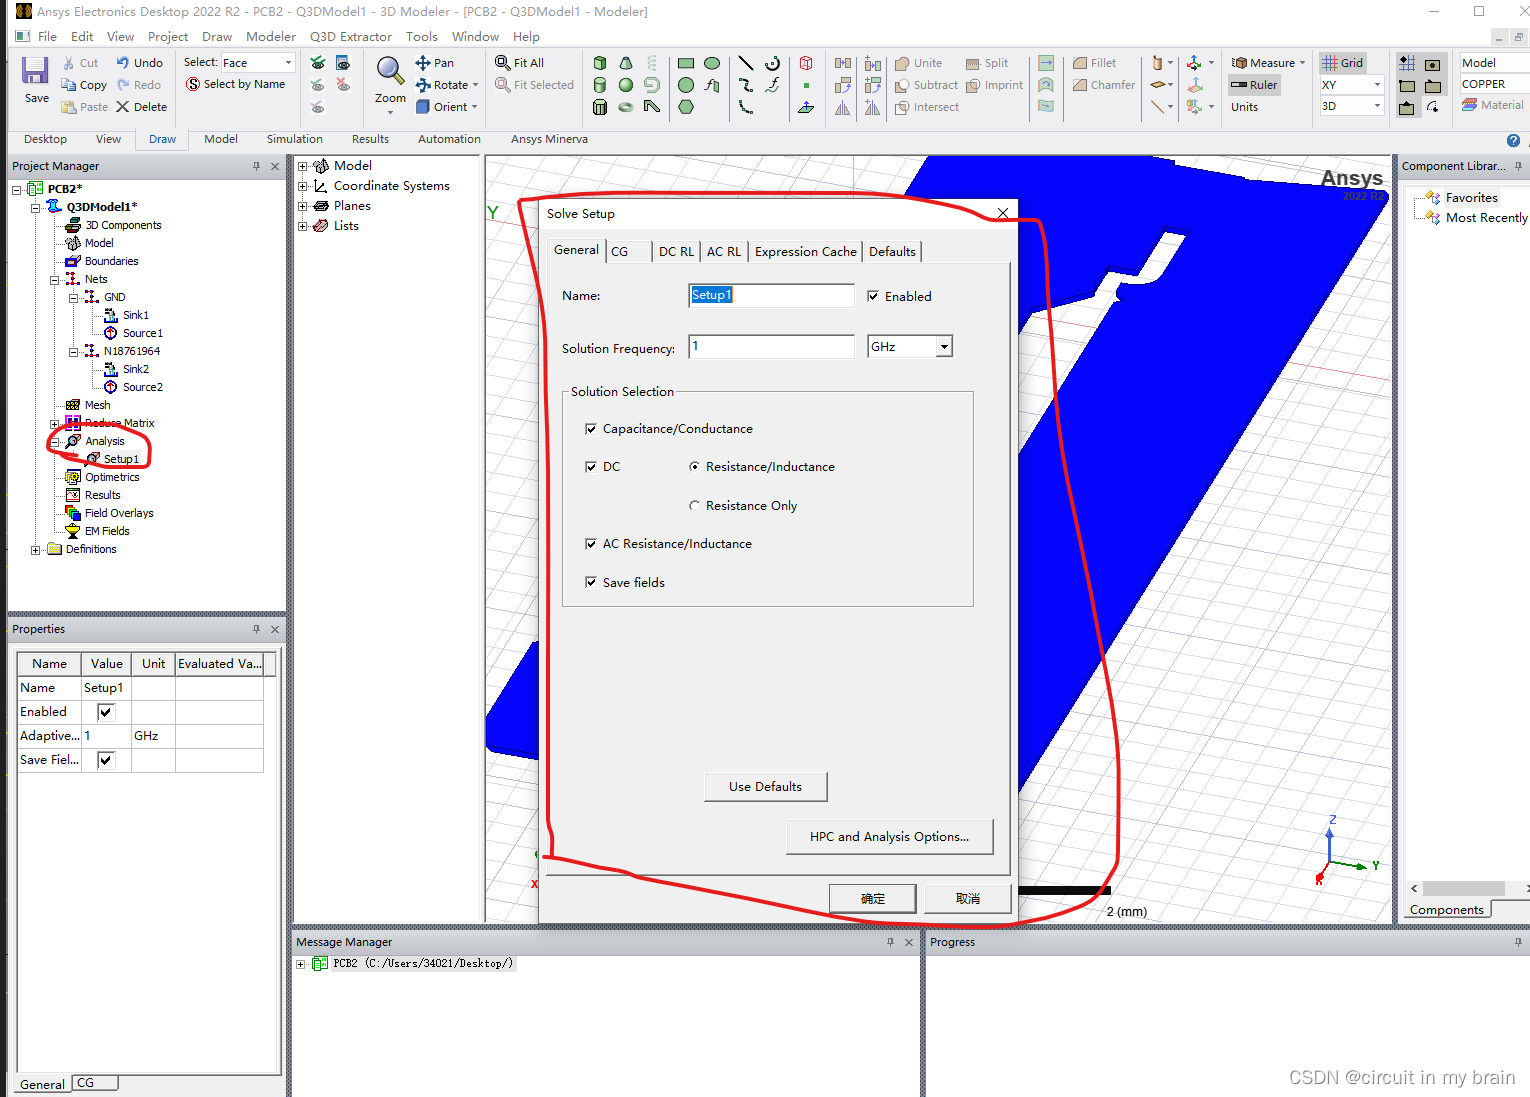Toggle Save Fields checkbox in Properties panel
This screenshot has height=1097, width=1530.
point(105,760)
